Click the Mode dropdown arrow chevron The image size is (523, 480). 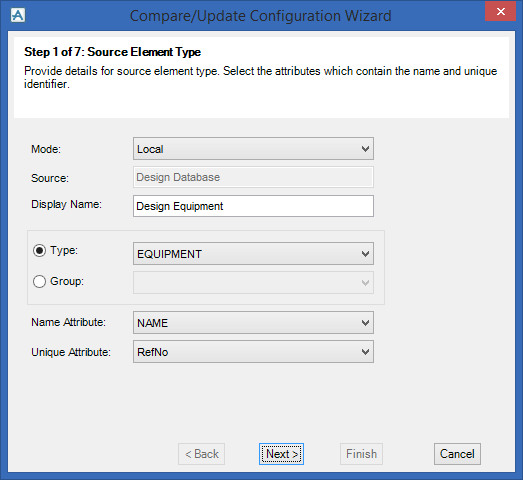[365, 149]
